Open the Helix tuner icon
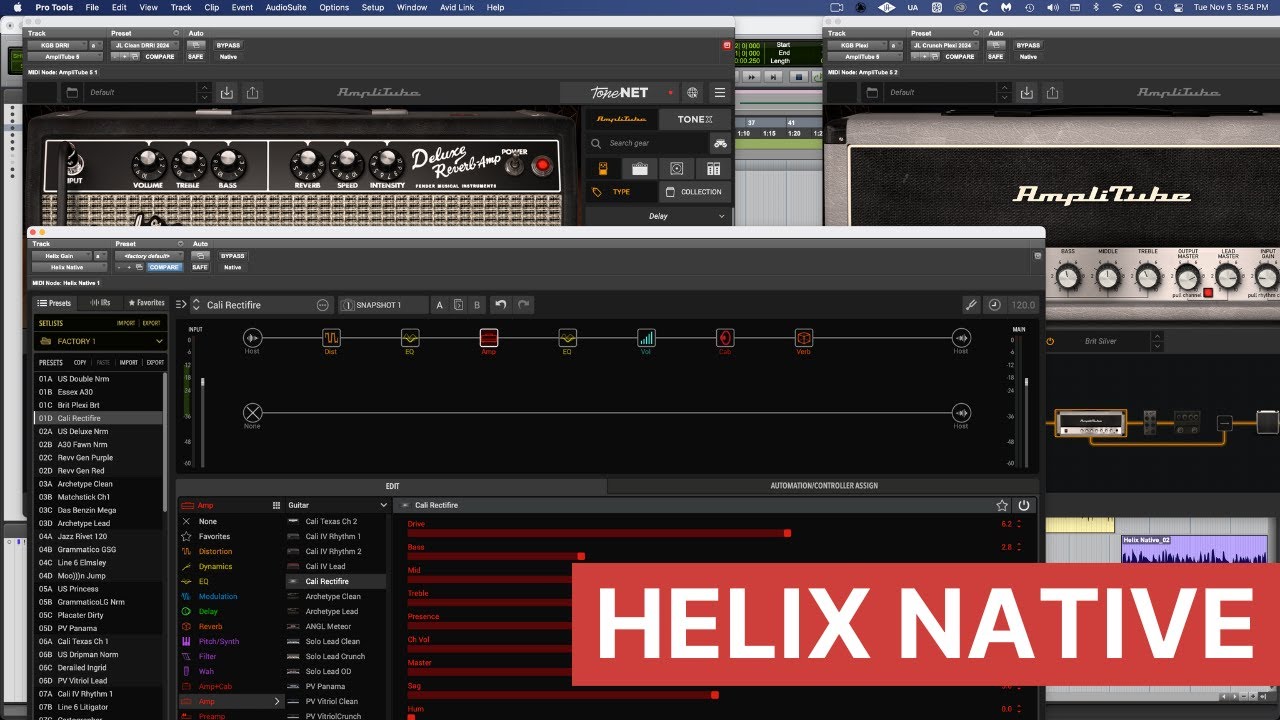Image resolution: width=1280 pixels, height=720 pixels. [971, 305]
